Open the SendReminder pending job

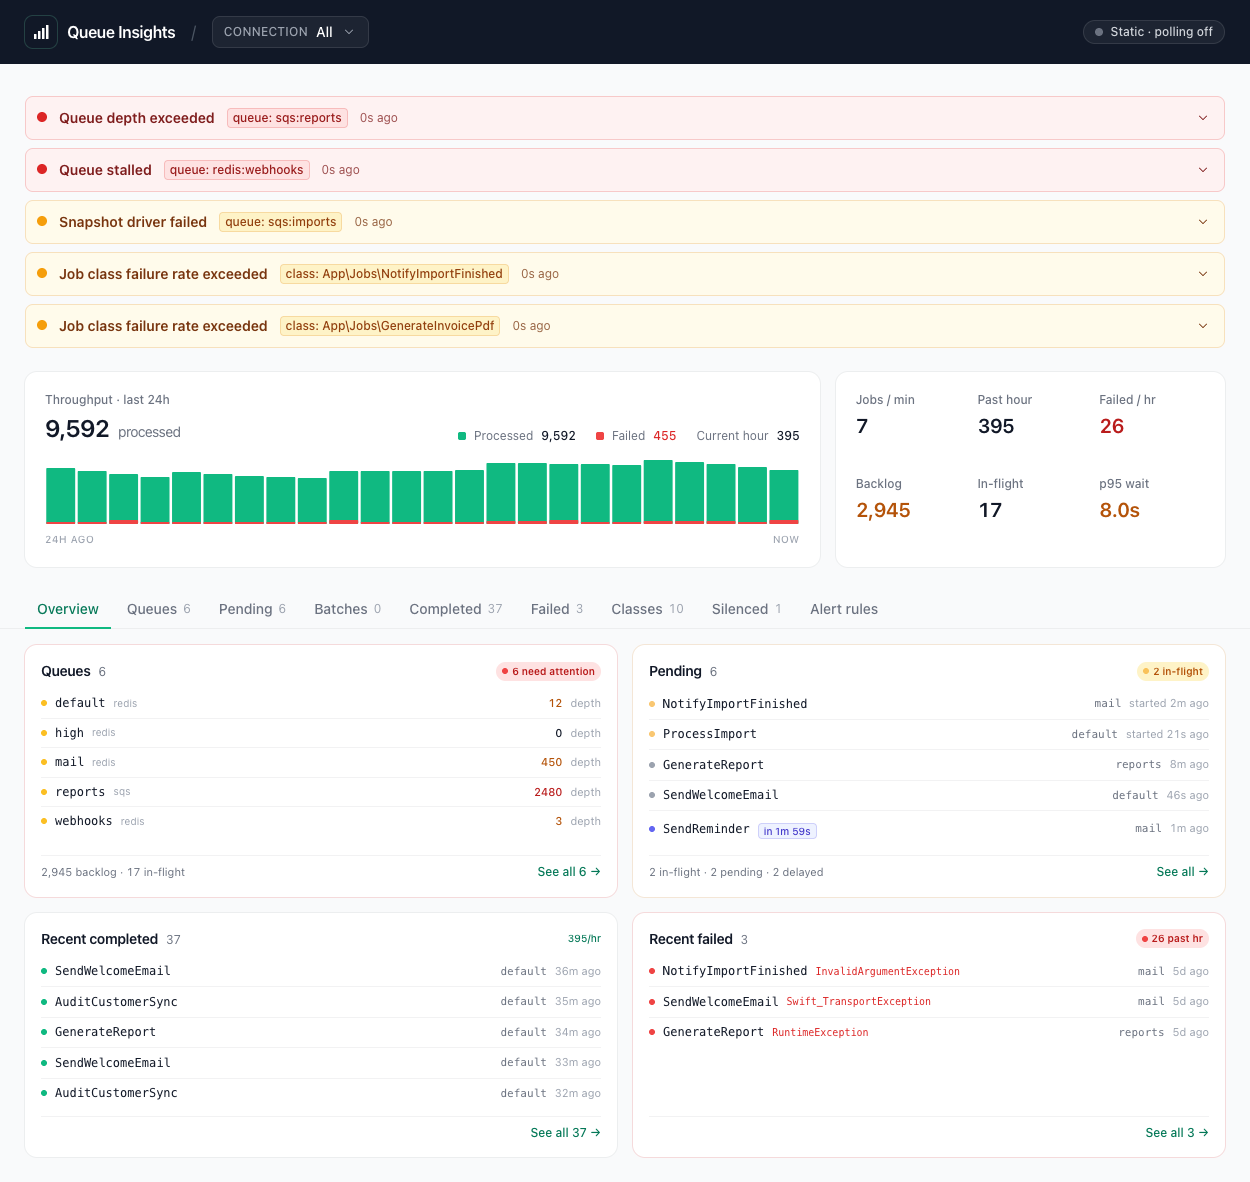click(929, 829)
